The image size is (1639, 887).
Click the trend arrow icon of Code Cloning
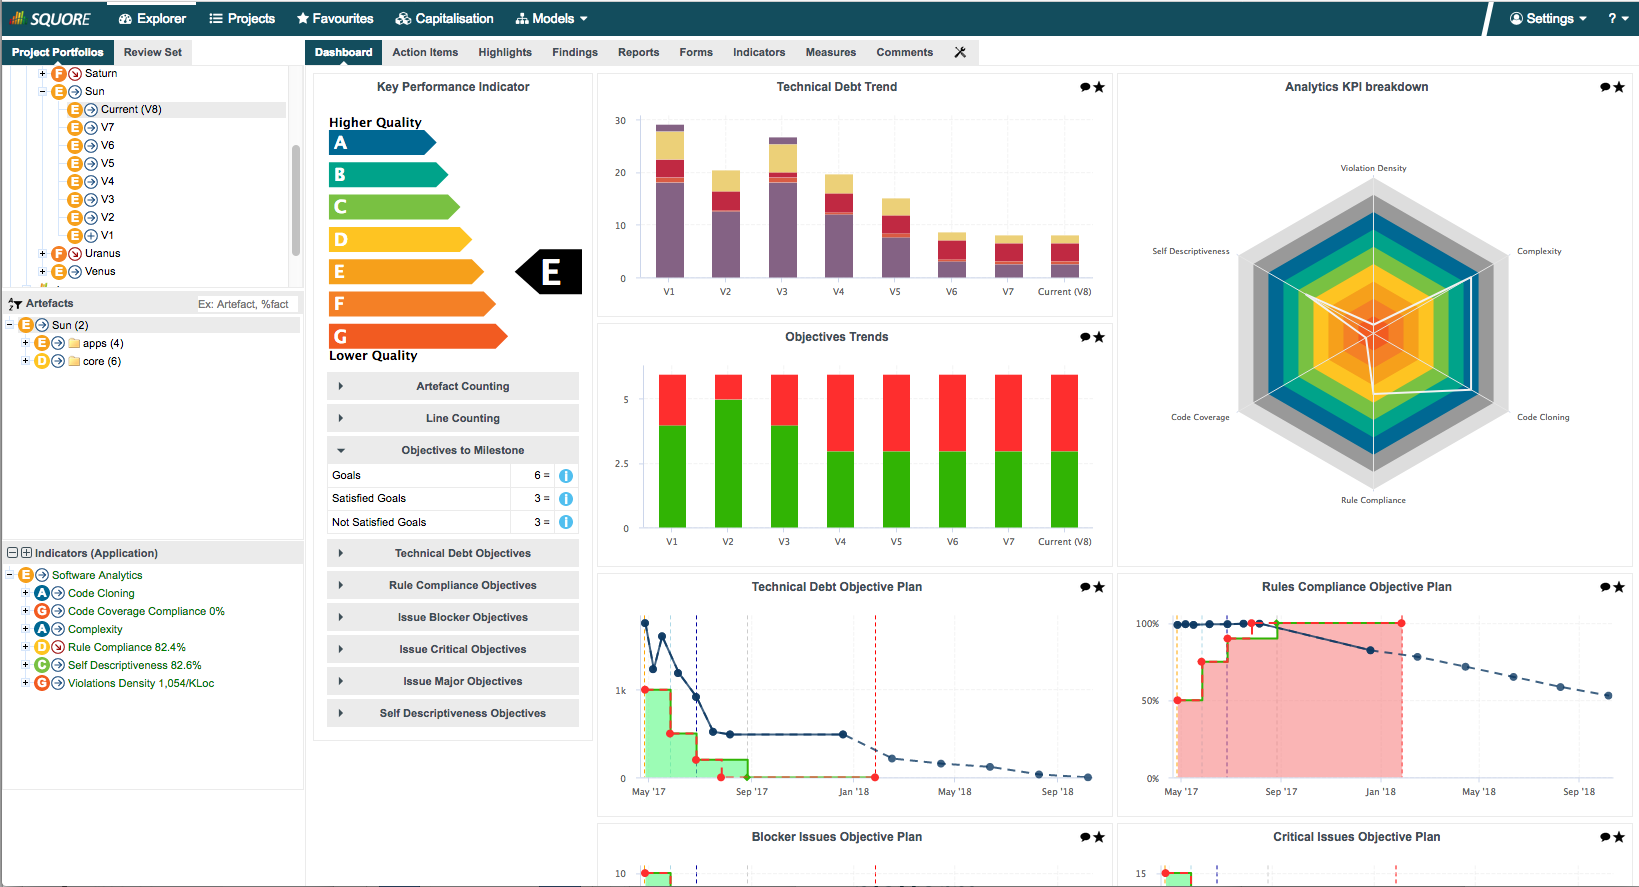pos(58,593)
